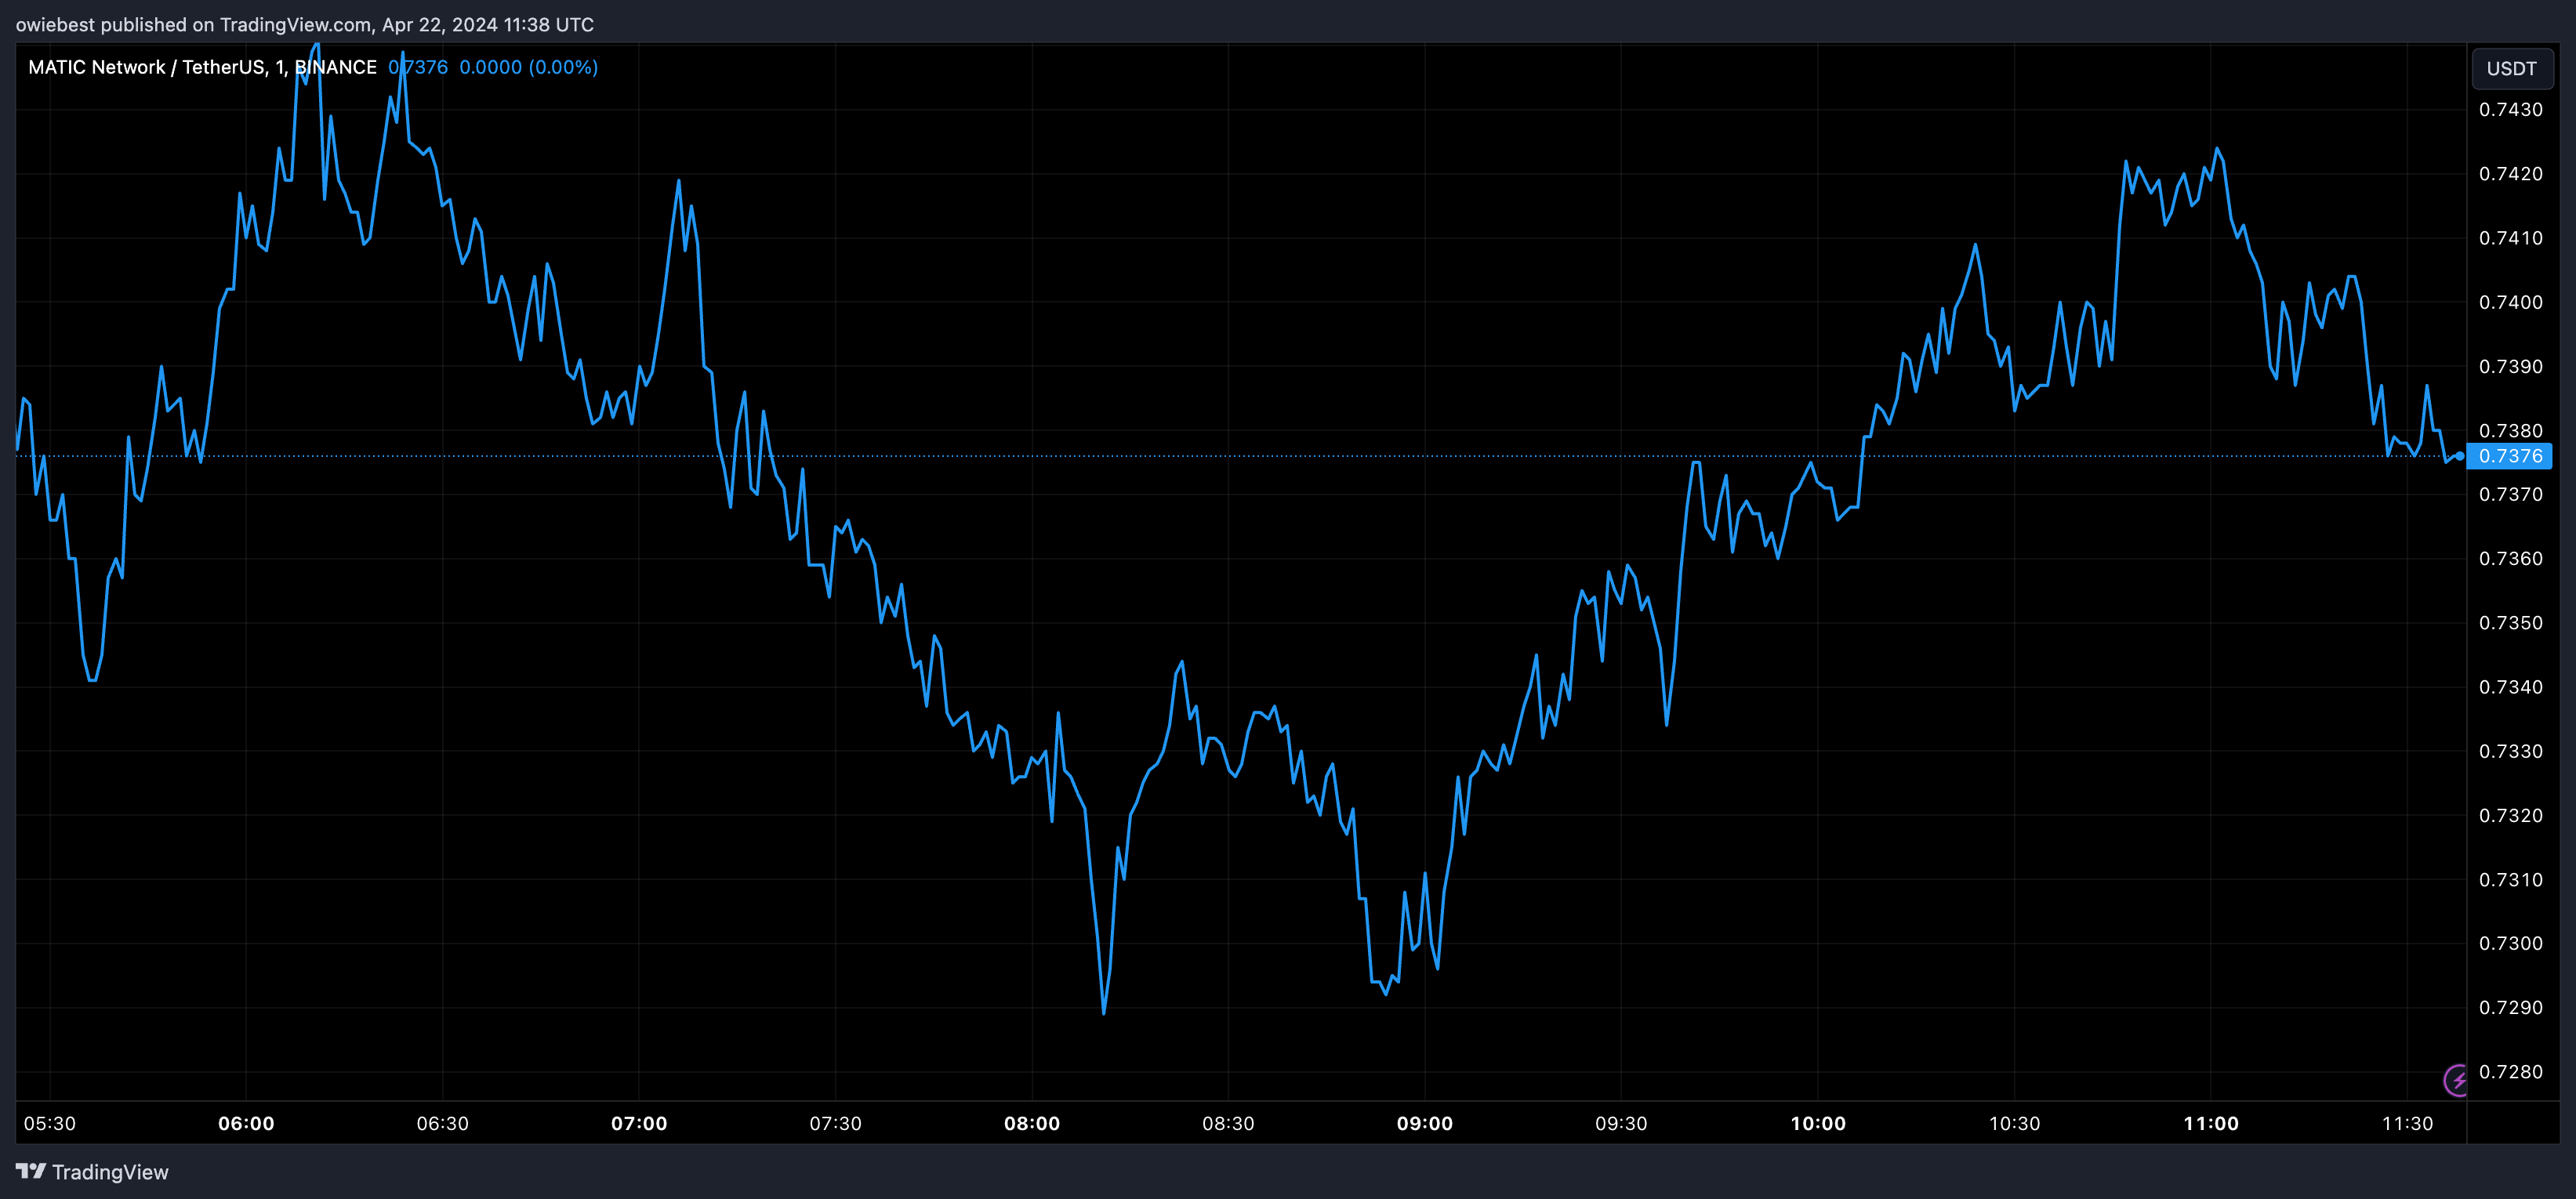Click the TradingView text in the footer
2576x1199 pixels.
(110, 1171)
